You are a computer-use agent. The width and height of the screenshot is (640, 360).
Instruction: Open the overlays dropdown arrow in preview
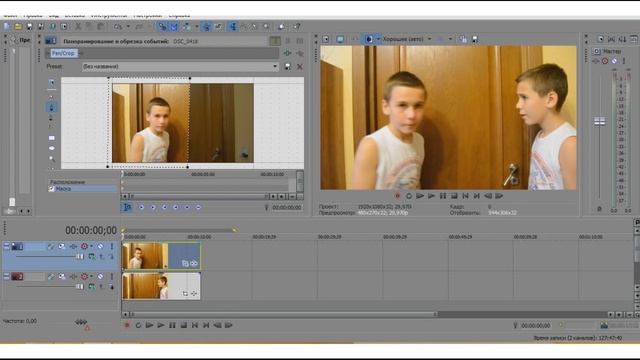(450, 39)
